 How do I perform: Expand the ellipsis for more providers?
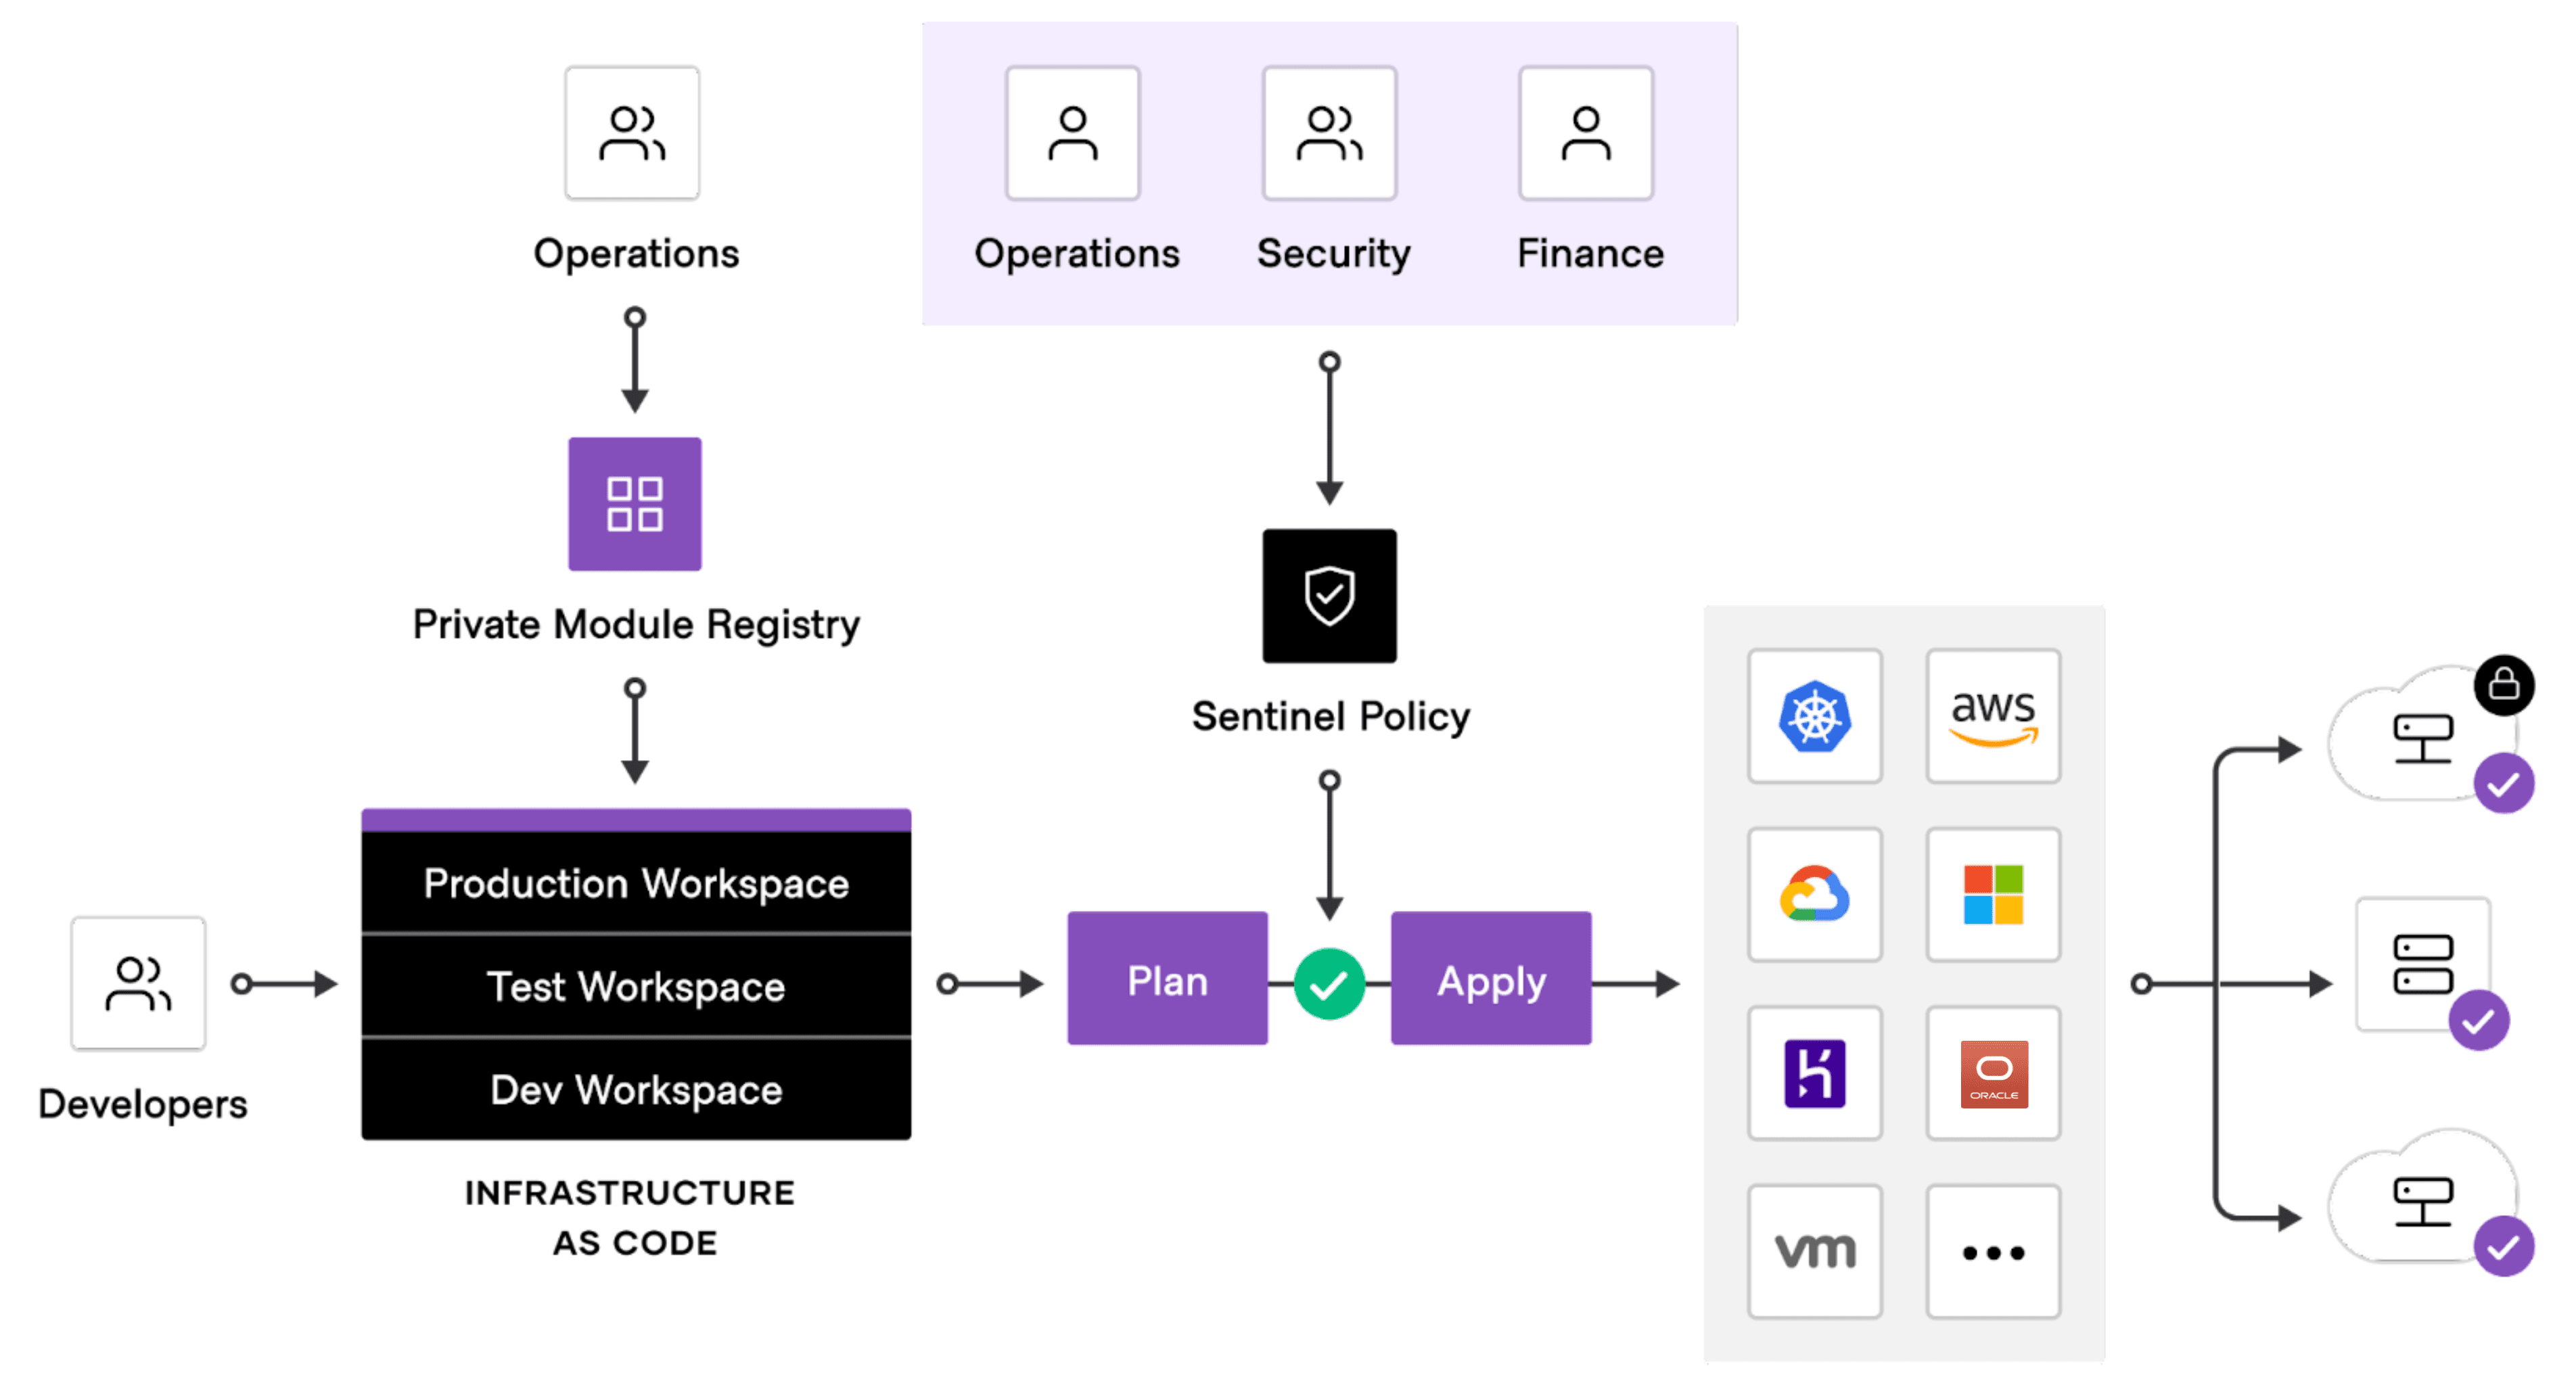1992,1248
